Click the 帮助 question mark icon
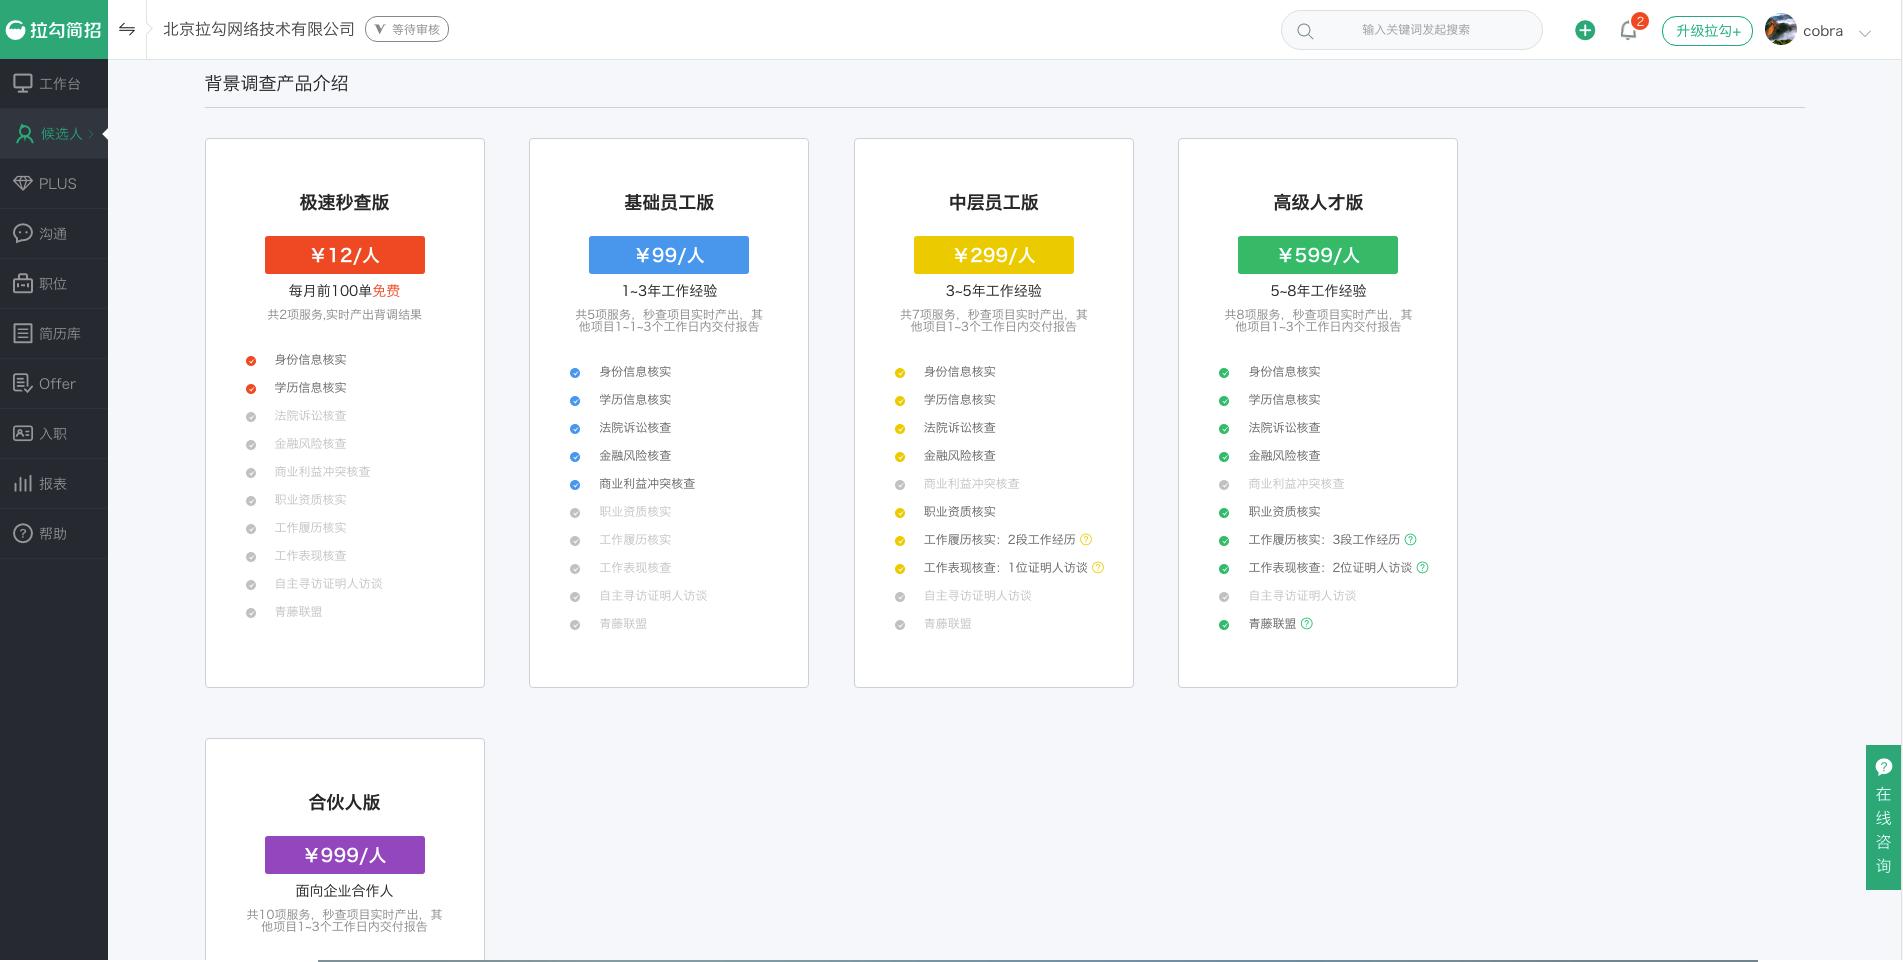The image size is (1903, 962). click(23, 533)
